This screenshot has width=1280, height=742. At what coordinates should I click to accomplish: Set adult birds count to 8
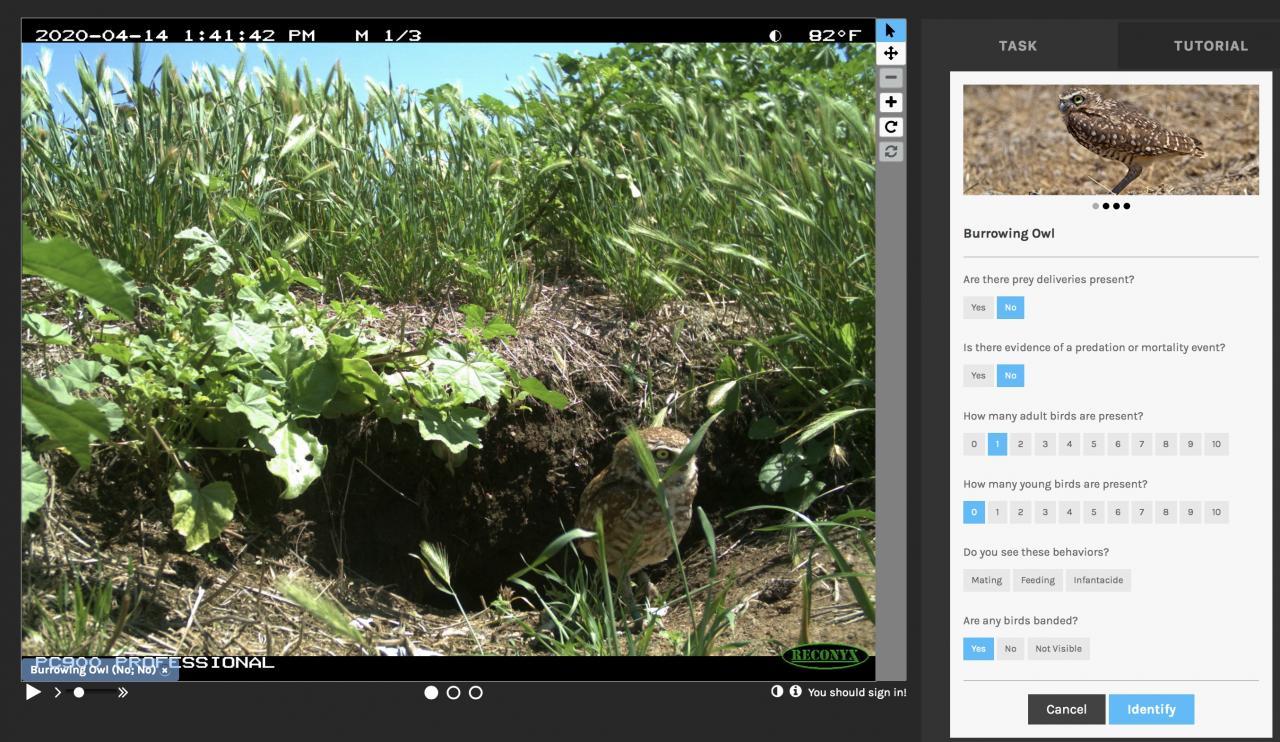tap(1165, 444)
